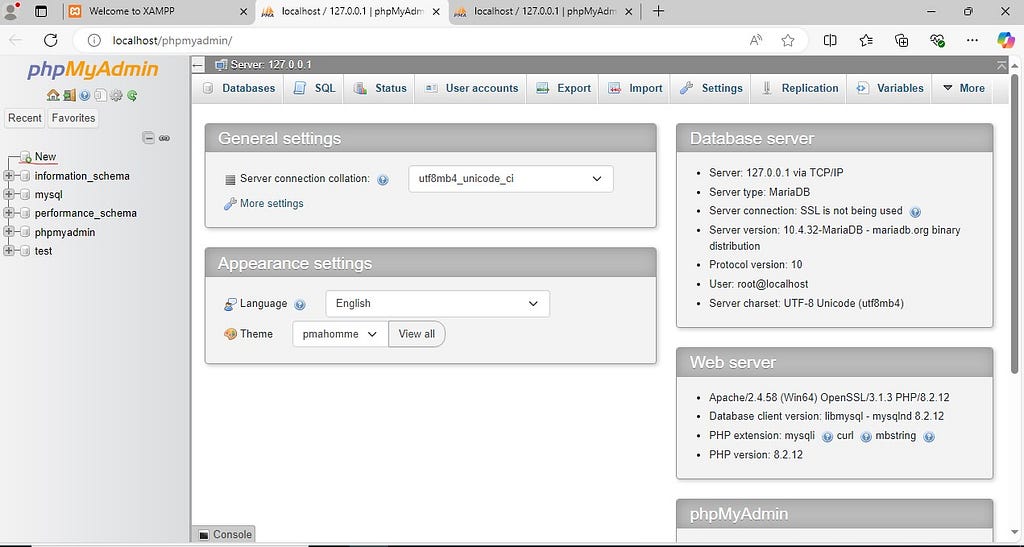The width and height of the screenshot is (1024, 547).
Task: Hide navigation panel using left arrow icon
Action: click(x=199, y=65)
